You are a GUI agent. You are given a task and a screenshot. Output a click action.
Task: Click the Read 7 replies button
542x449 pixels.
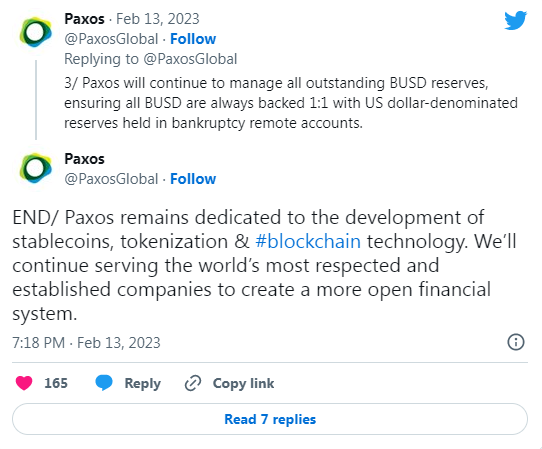(x=270, y=419)
